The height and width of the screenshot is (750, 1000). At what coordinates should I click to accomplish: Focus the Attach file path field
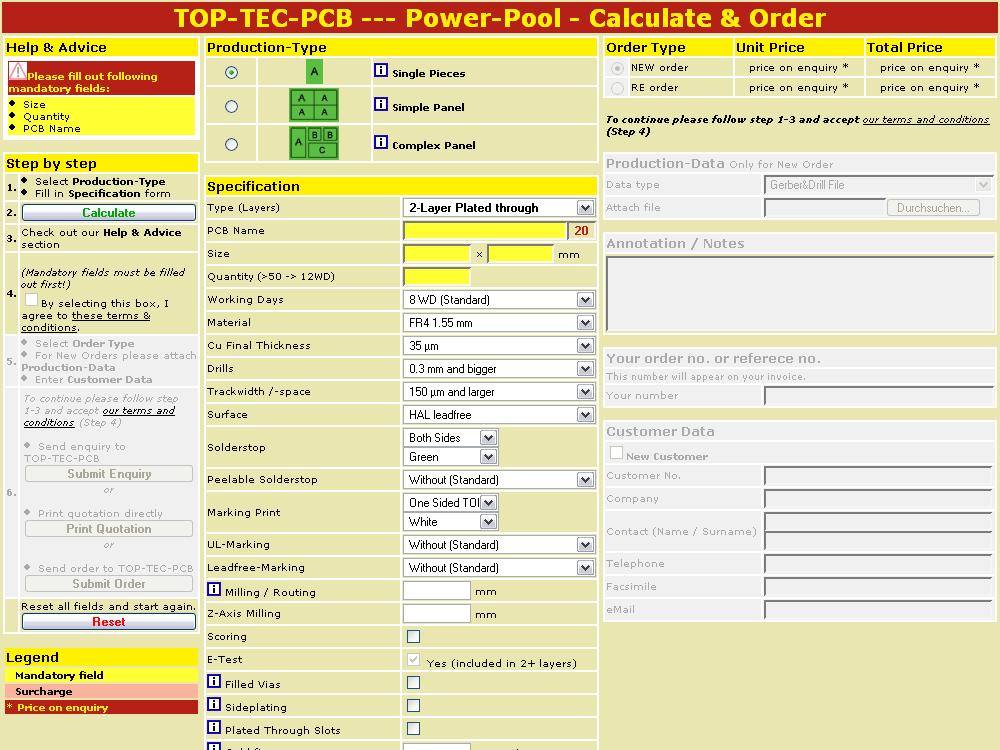(825, 208)
